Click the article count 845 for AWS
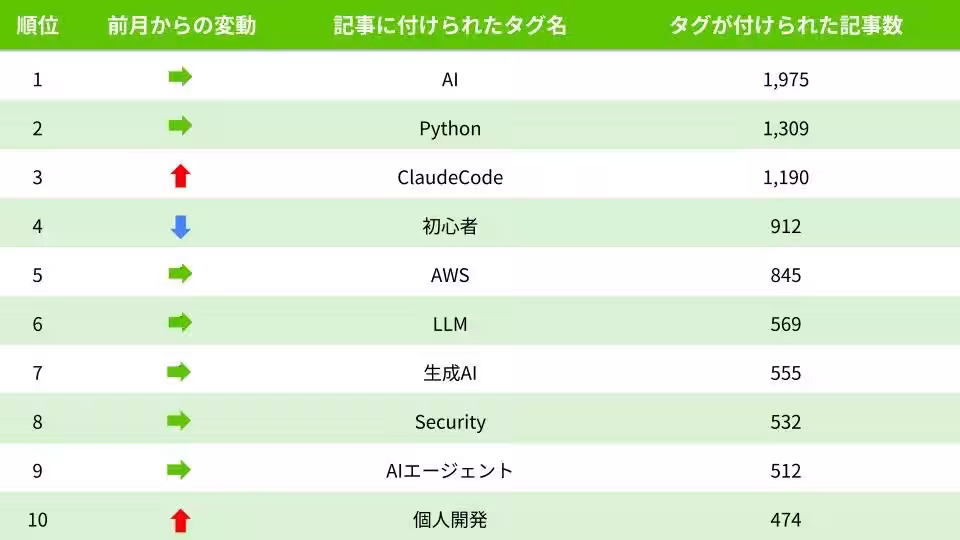Screen dimensions: 960x540 click(x=785, y=275)
